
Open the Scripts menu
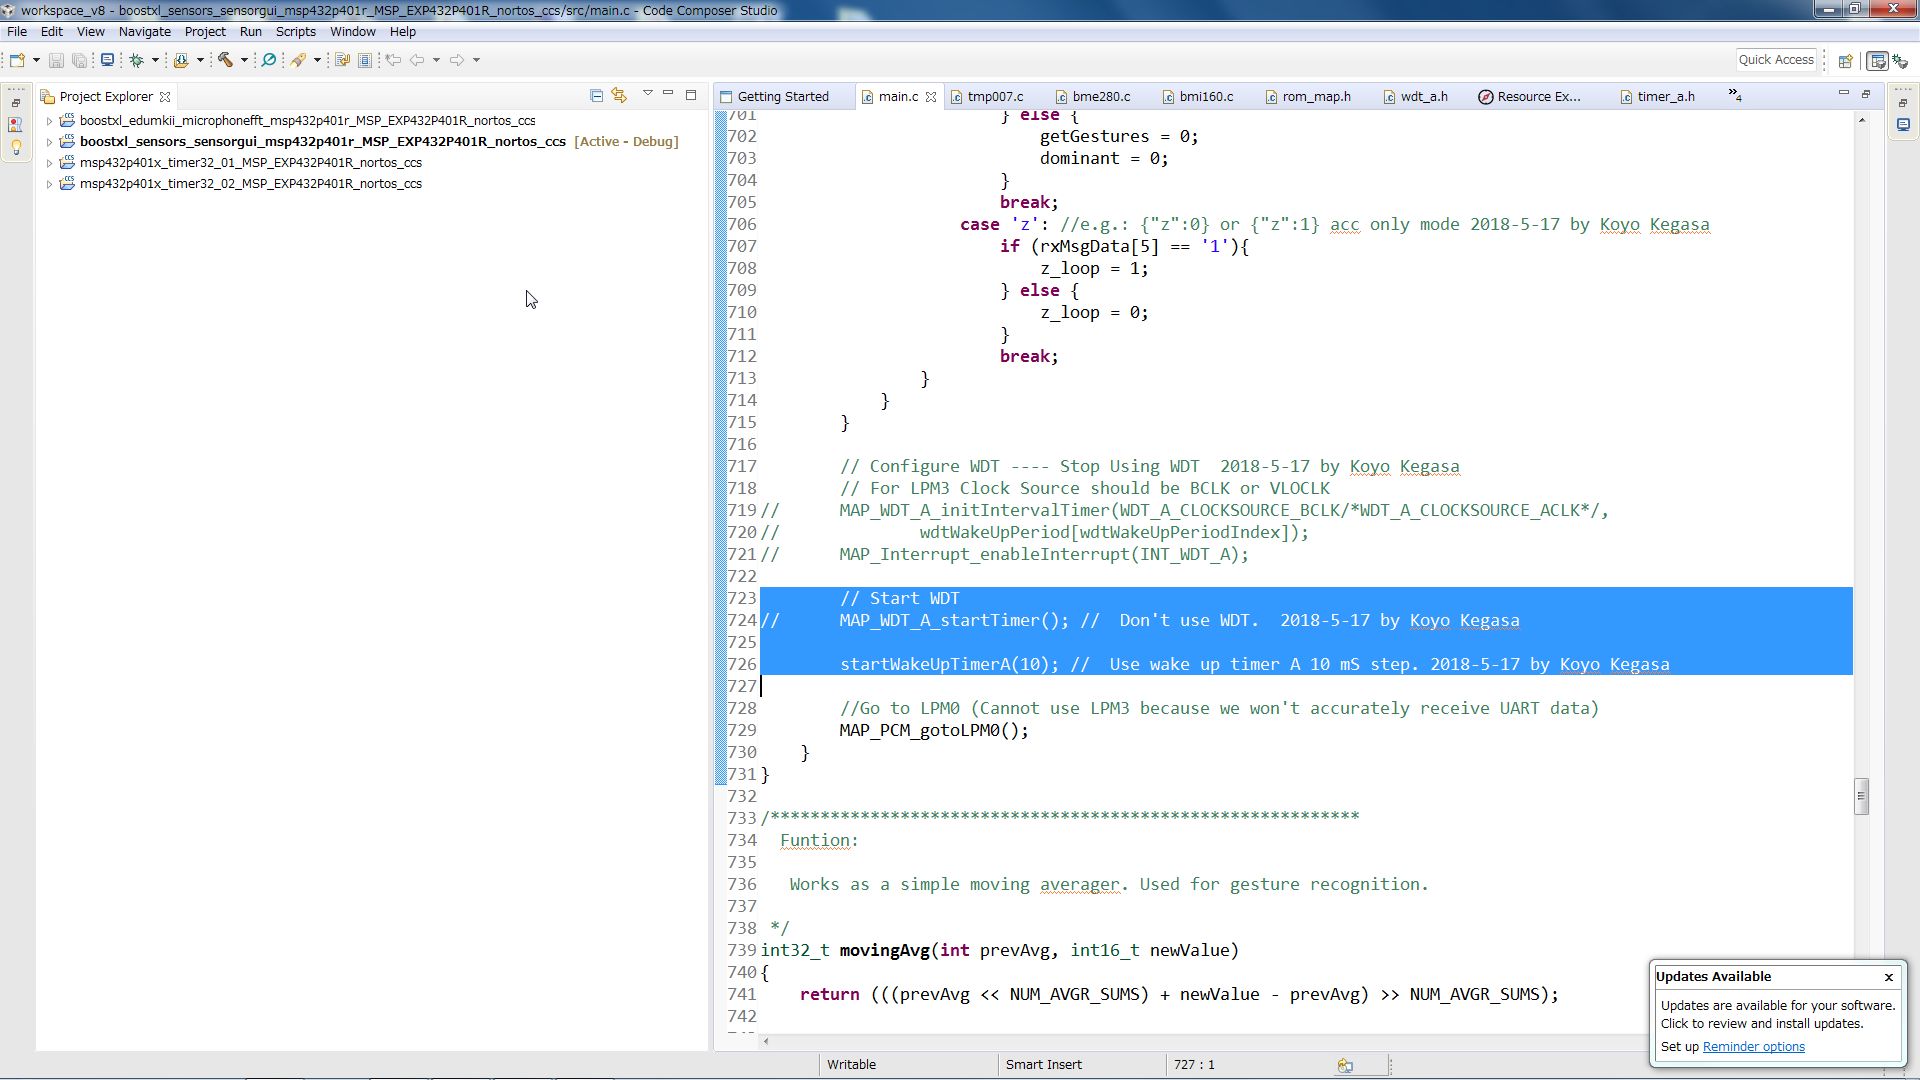click(x=295, y=32)
